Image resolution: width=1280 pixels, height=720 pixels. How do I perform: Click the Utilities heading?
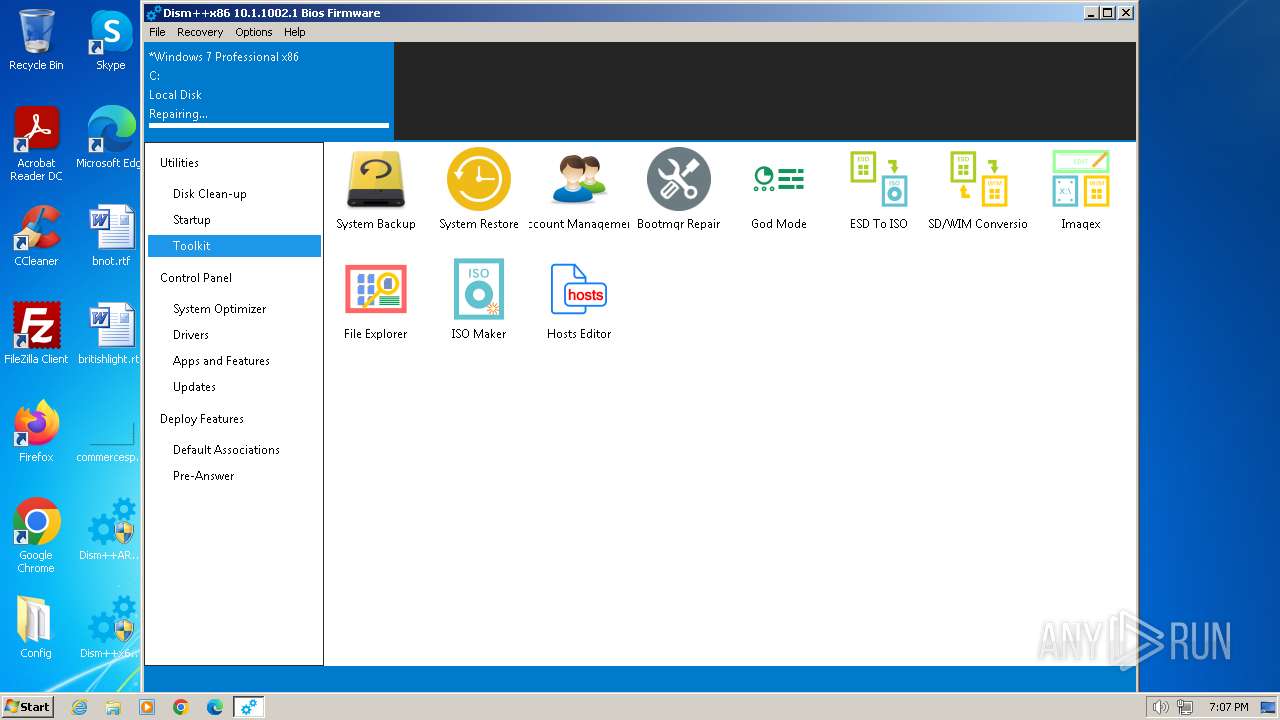179,163
